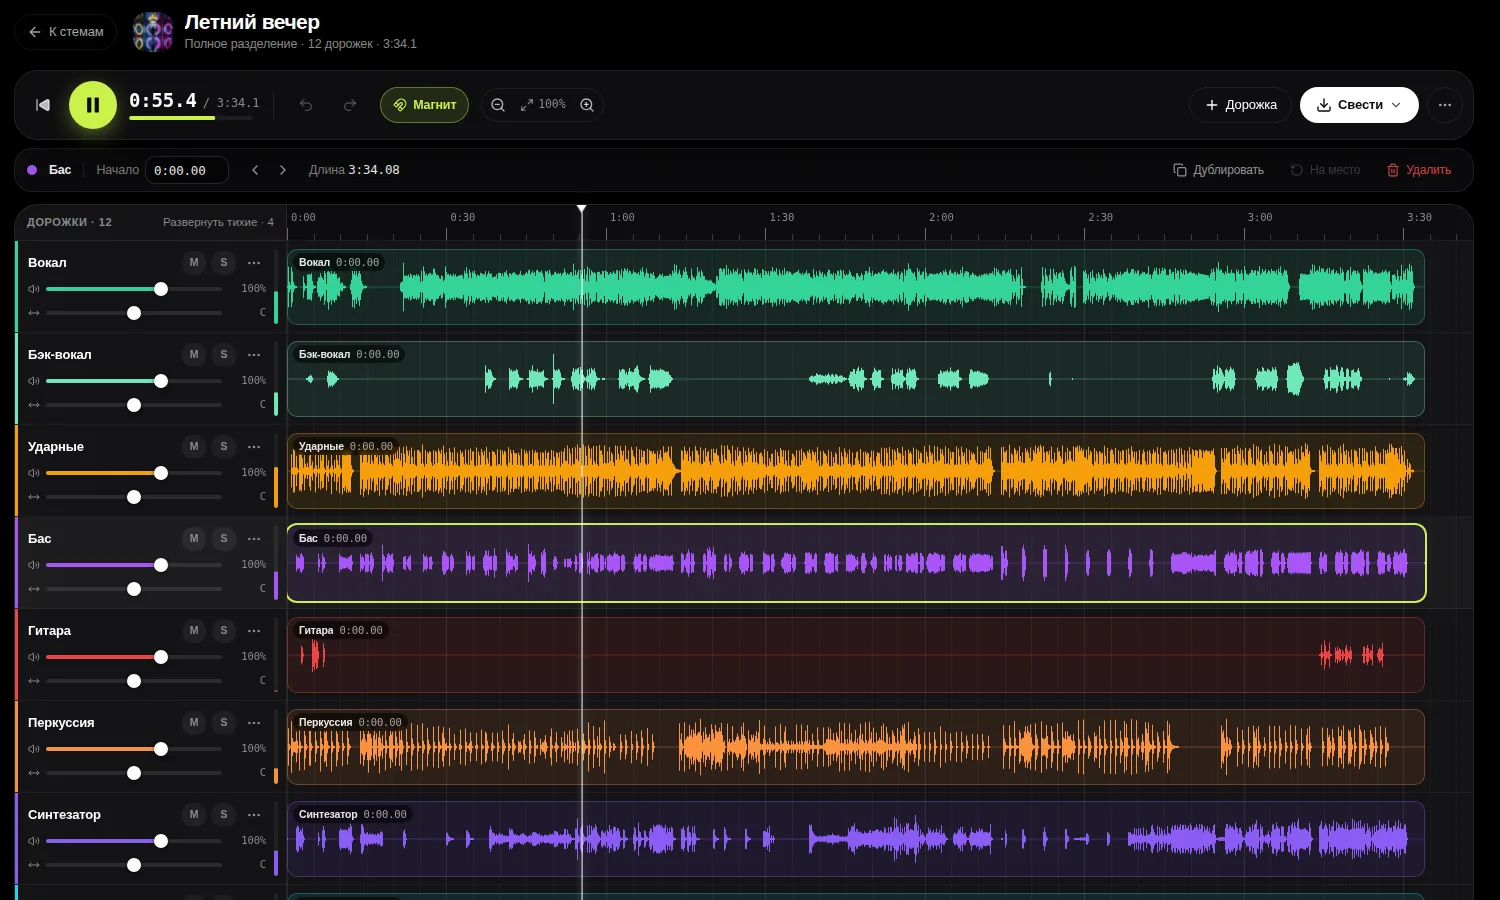Click the Начало time input field
1500x900 pixels.
pos(187,170)
